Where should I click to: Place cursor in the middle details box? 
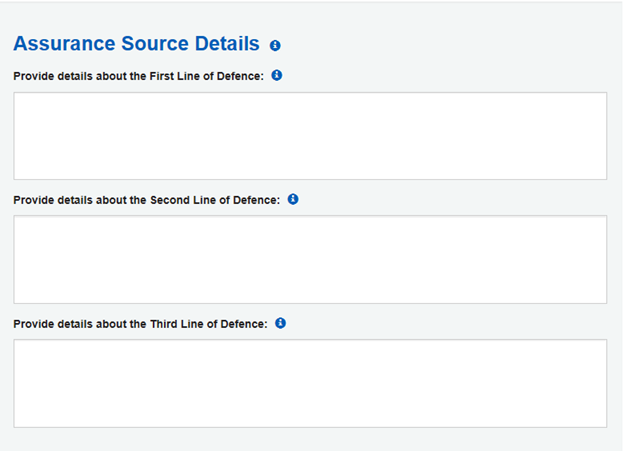coord(310,260)
